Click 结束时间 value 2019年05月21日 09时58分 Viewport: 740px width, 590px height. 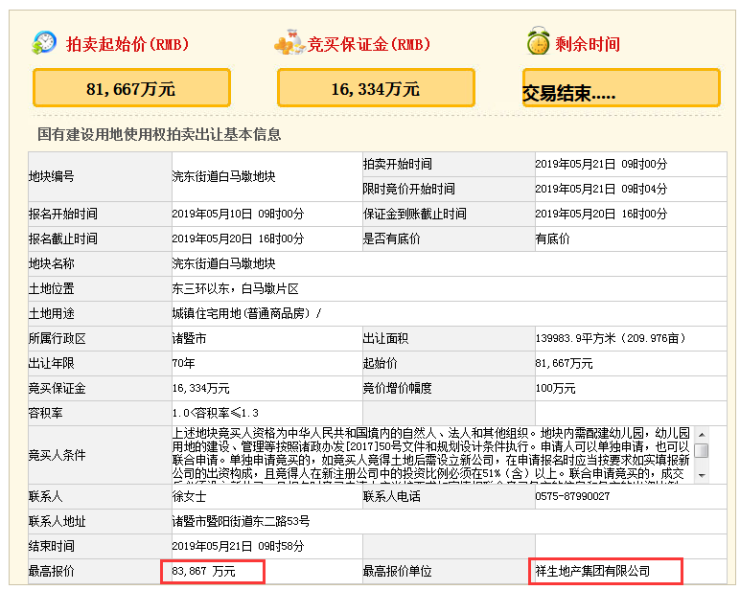pyautogui.click(x=238, y=547)
